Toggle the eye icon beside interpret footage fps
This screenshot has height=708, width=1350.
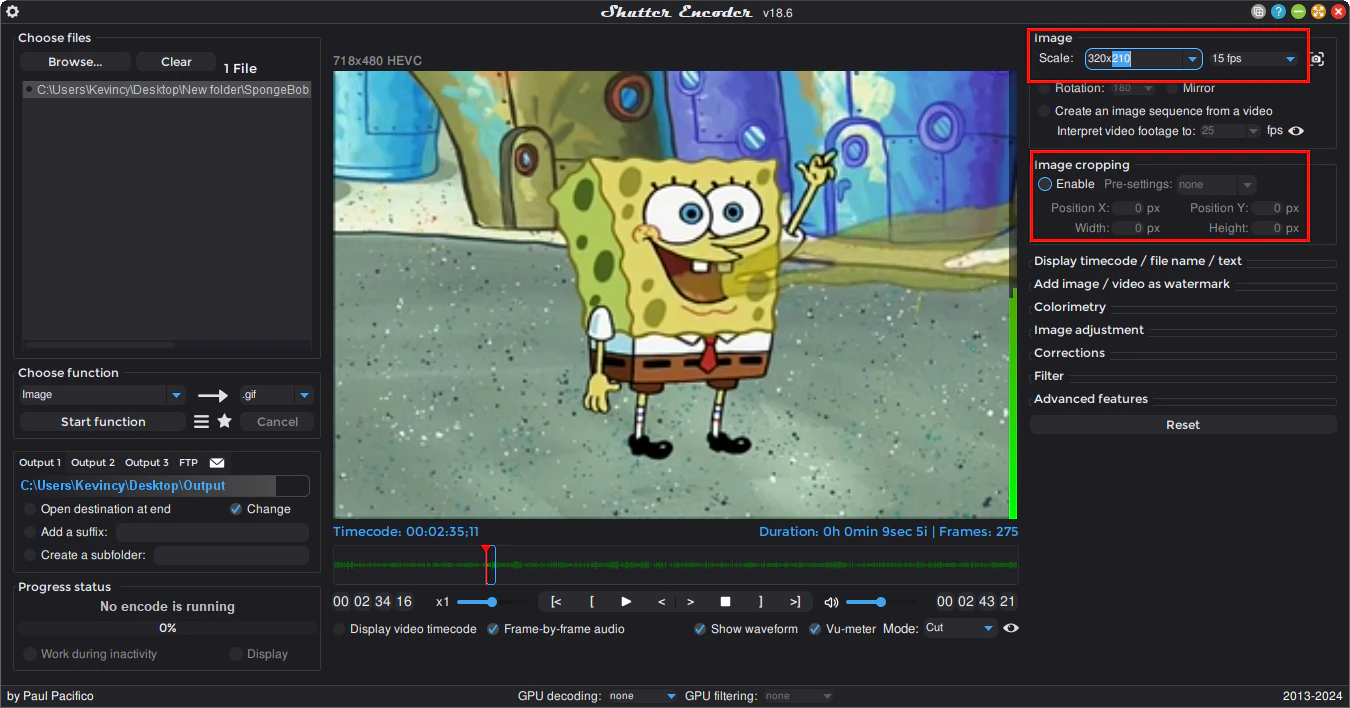click(x=1296, y=131)
